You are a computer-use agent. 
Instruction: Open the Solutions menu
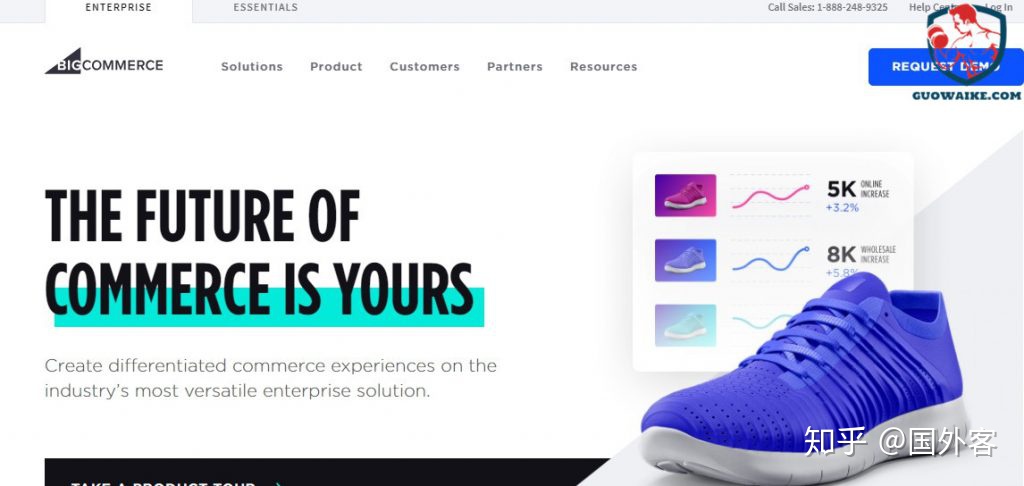click(x=251, y=67)
